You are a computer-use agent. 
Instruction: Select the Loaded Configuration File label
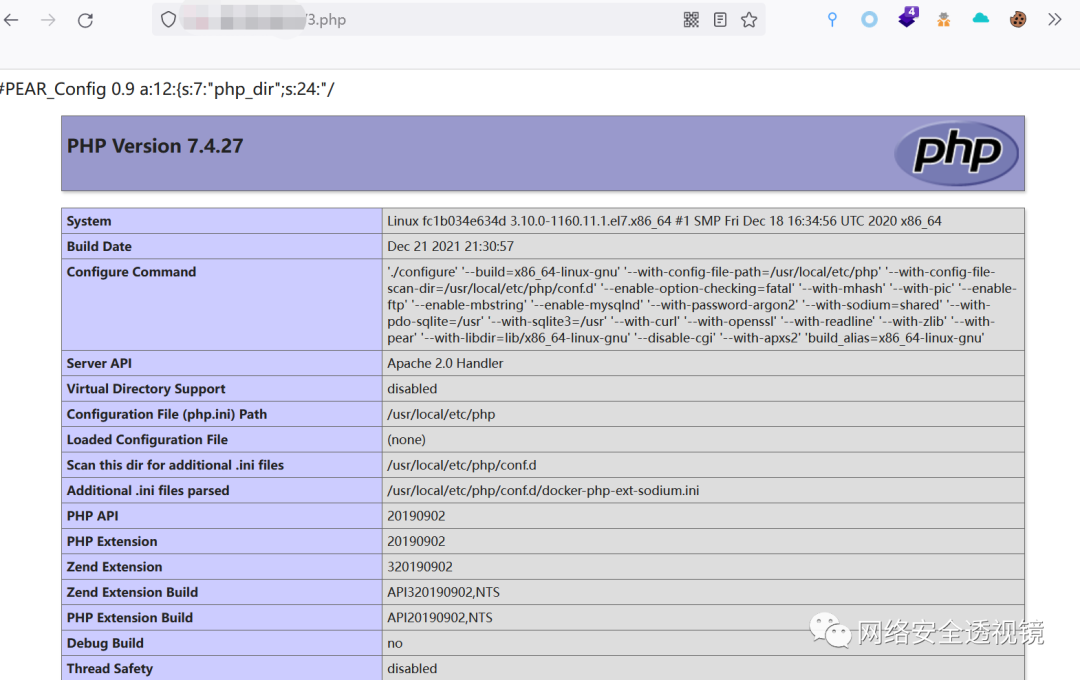point(147,440)
